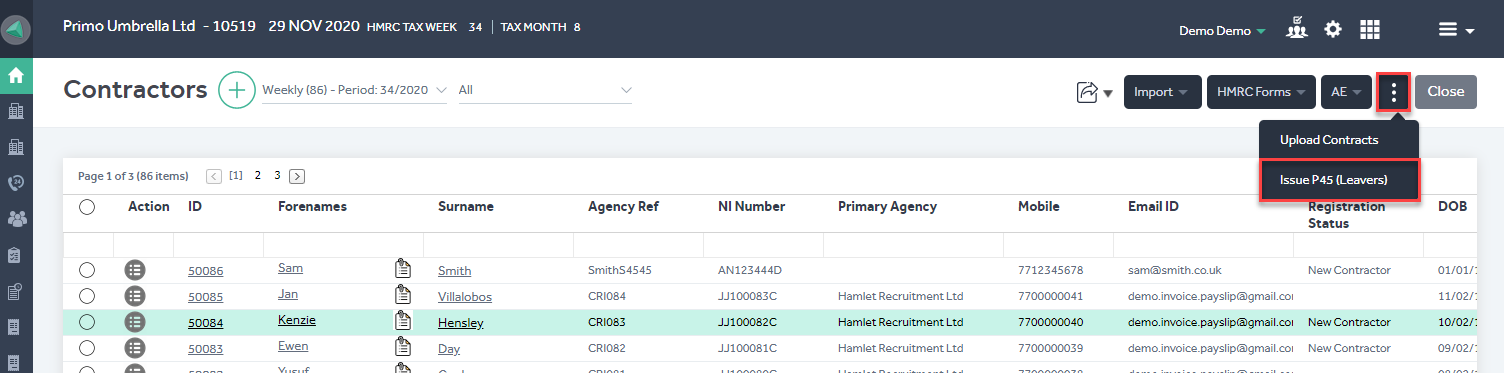Click the home icon in sidebar
Screen dimensions: 1504x373
point(16,75)
